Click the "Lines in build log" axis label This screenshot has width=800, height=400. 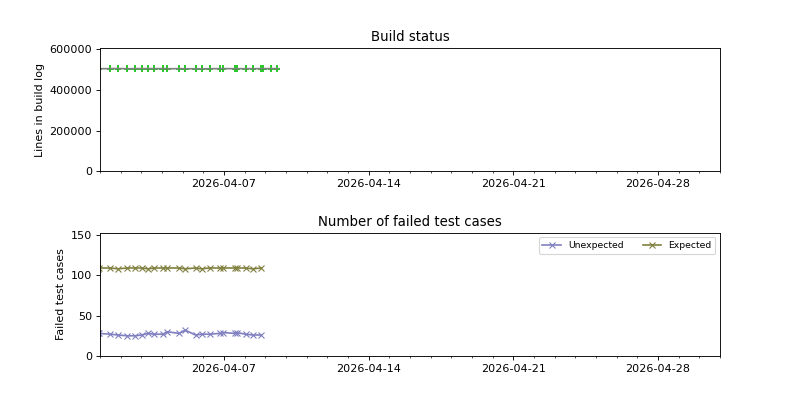39,110
